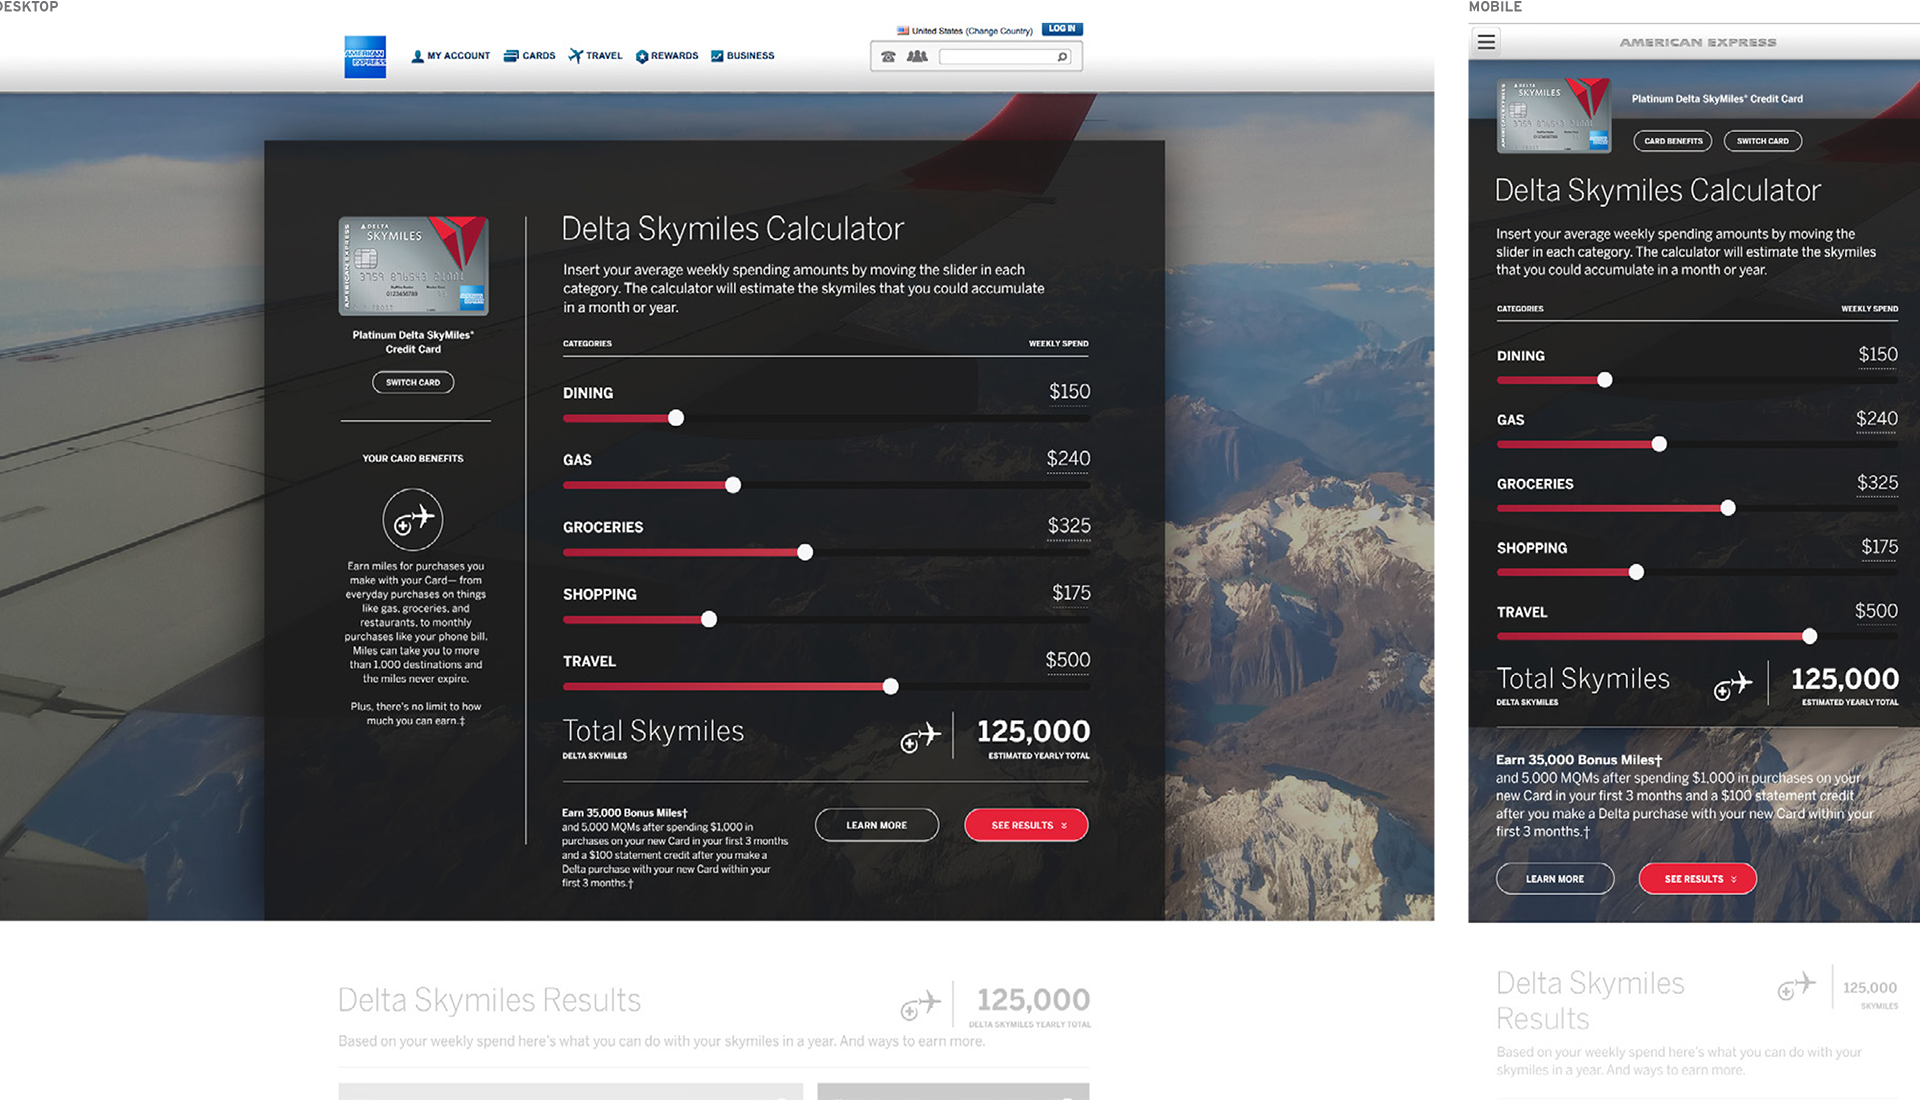Click the mobile Gas $240 value

point(1877,419)
